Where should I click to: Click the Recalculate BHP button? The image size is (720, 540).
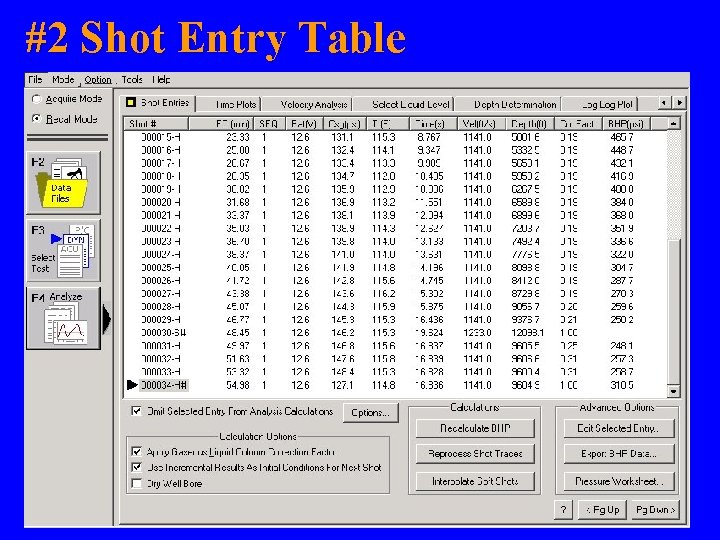[x=475, y=428]
